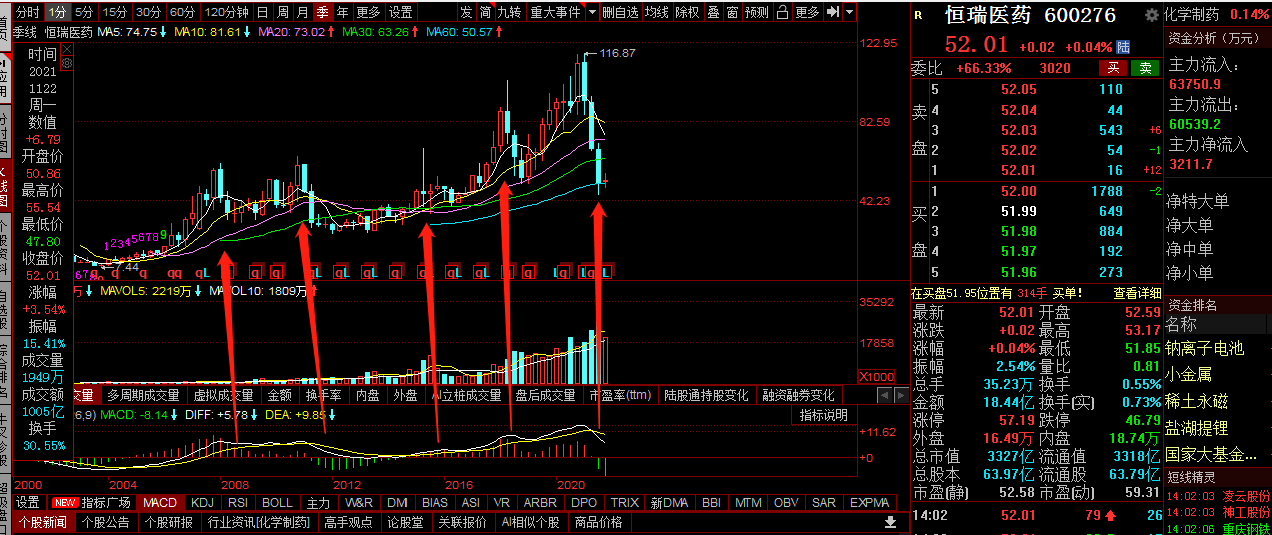Click the red 买 buy button
This screenshot has width=1272, height=535.
pyautogui.click(x=1112, y=68)
